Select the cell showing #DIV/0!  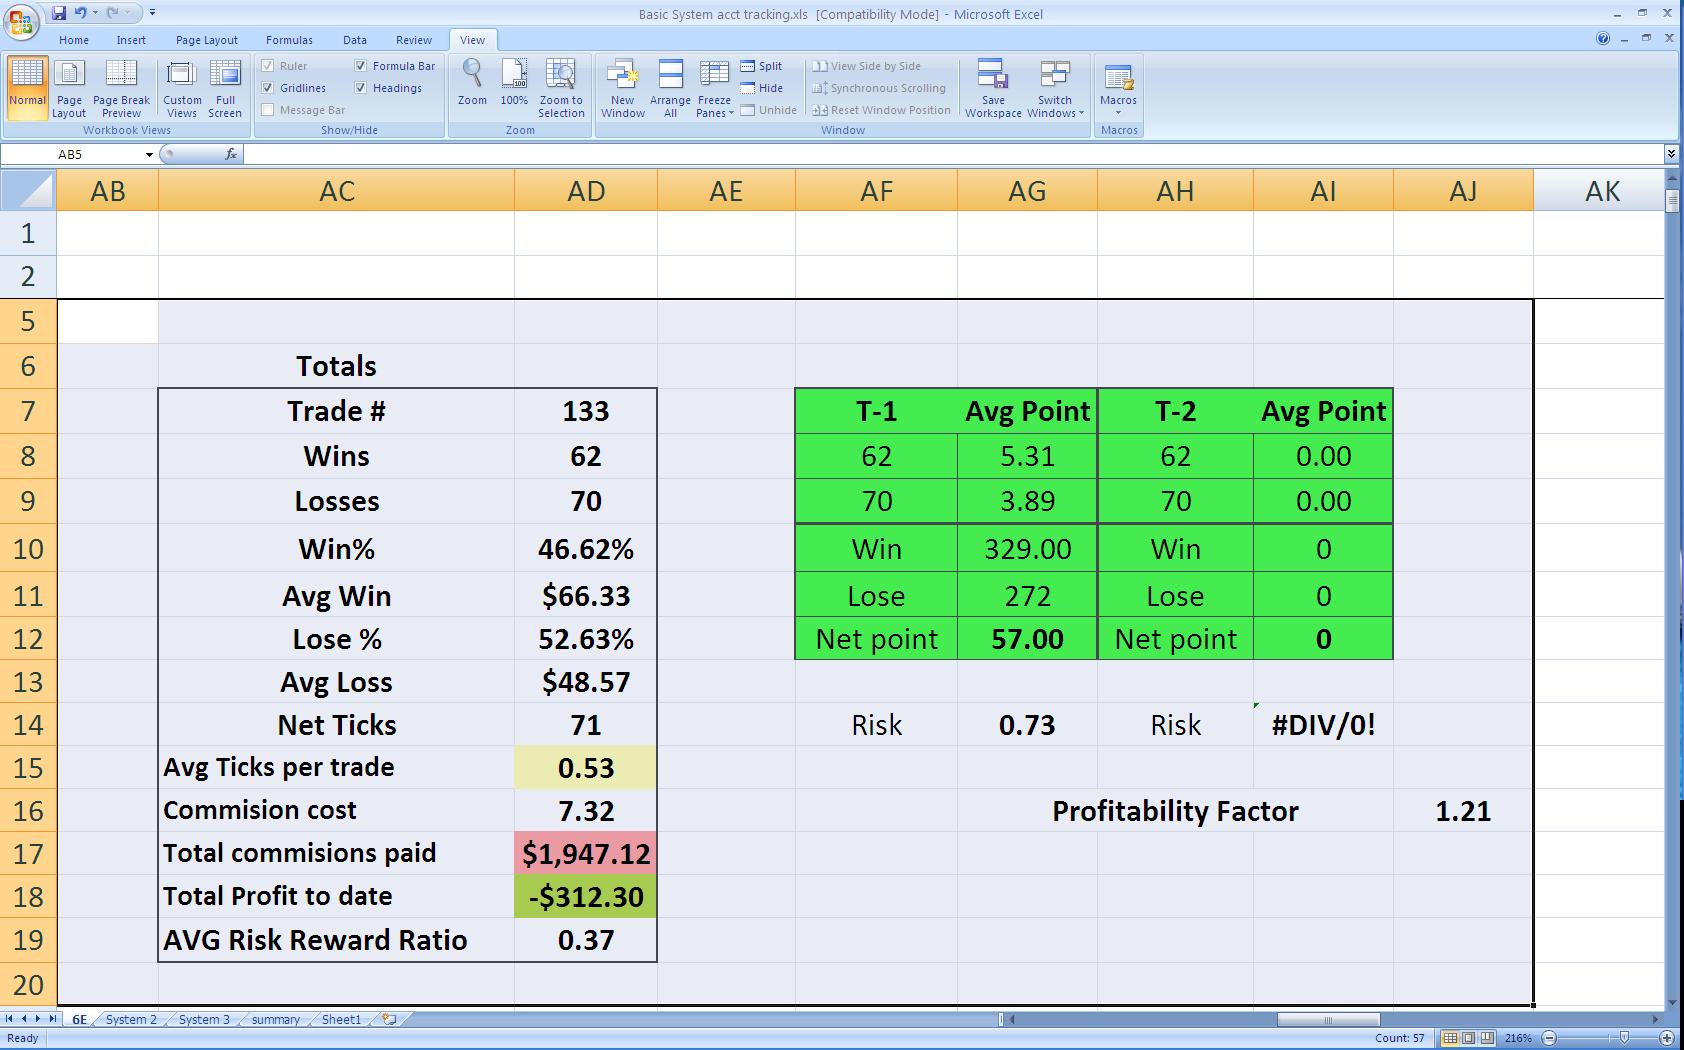click(1323, 725)
